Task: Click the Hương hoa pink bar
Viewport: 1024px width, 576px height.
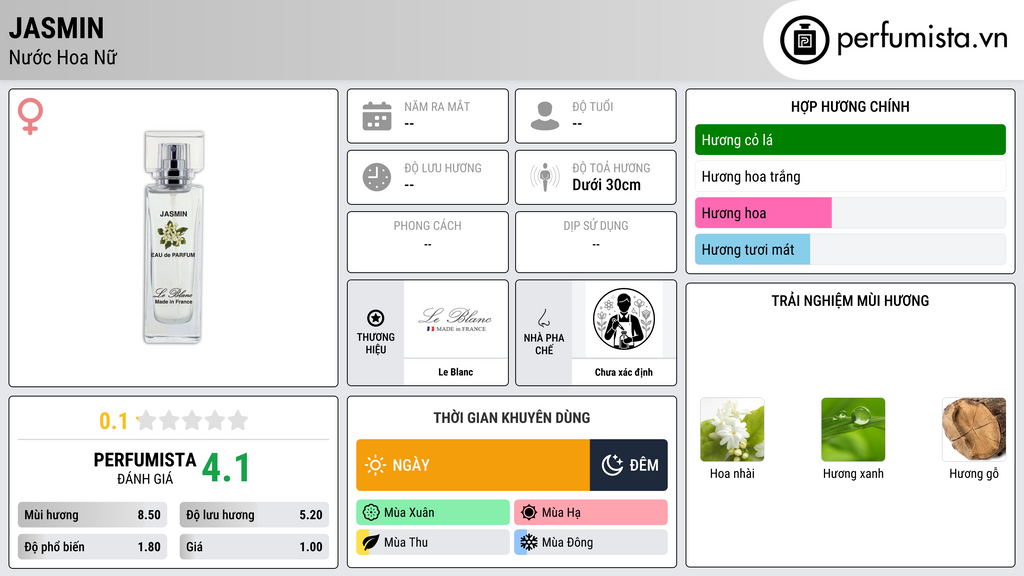Action: tap(763, 213)
